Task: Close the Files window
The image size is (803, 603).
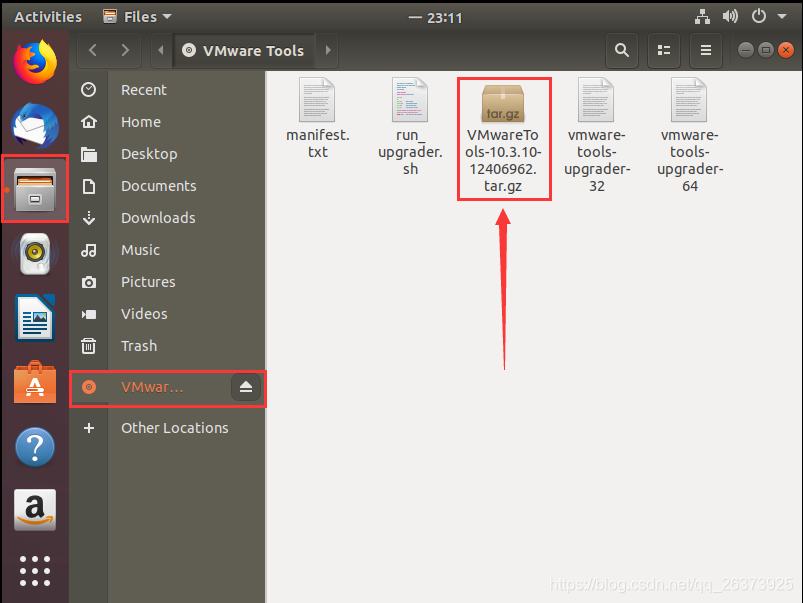Action: pyautogui.click(x=786, y=50)
